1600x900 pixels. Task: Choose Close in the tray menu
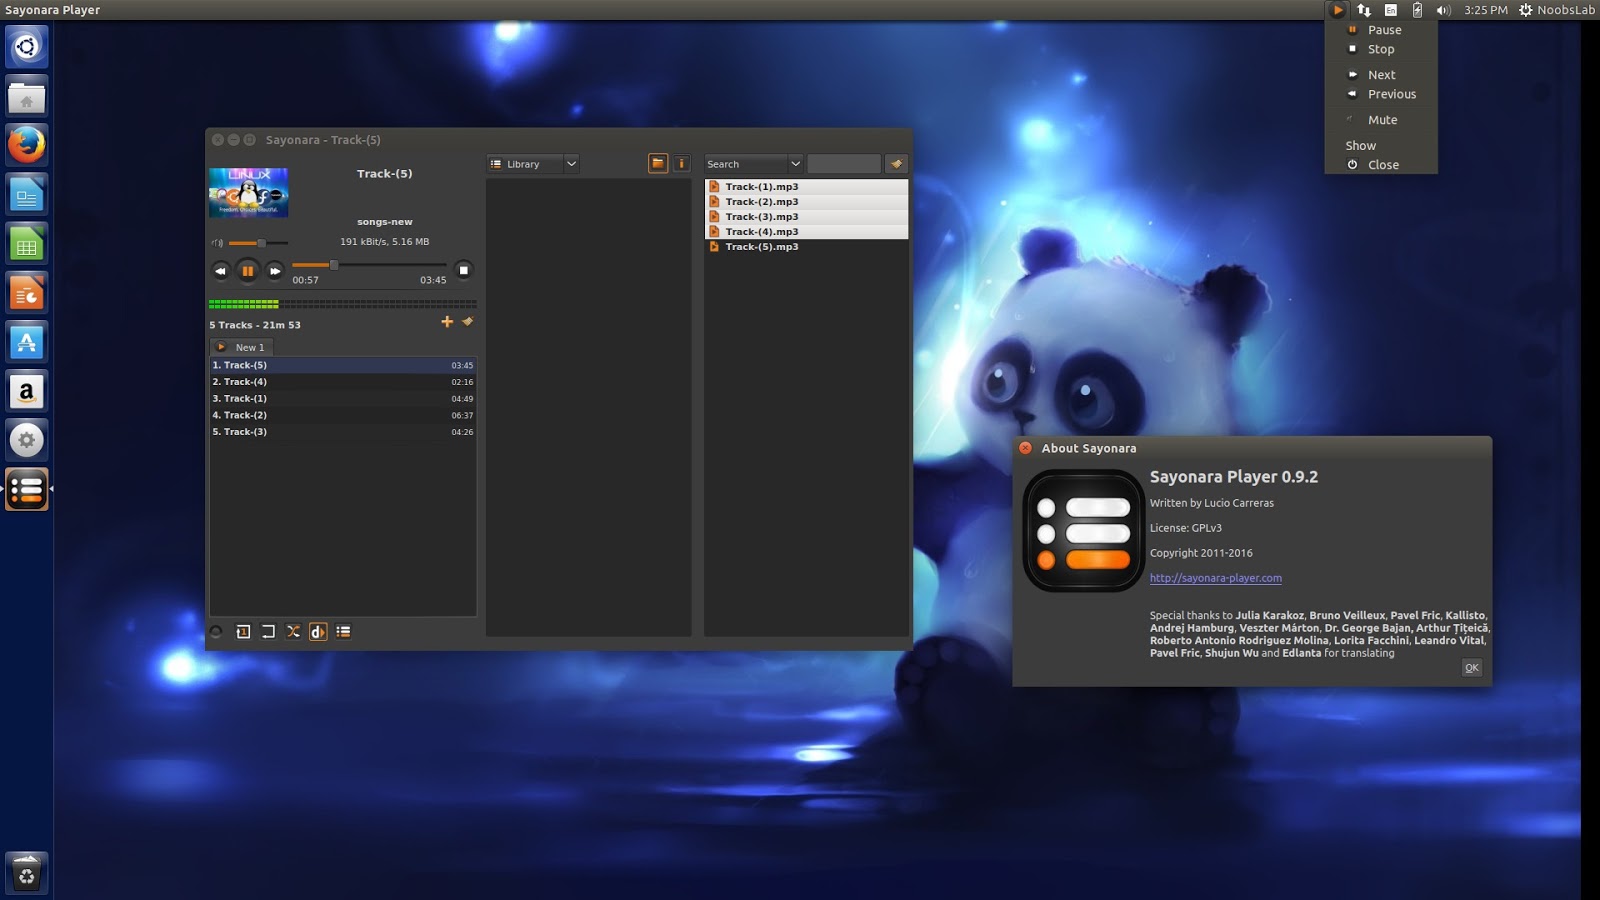point(1381,165)
